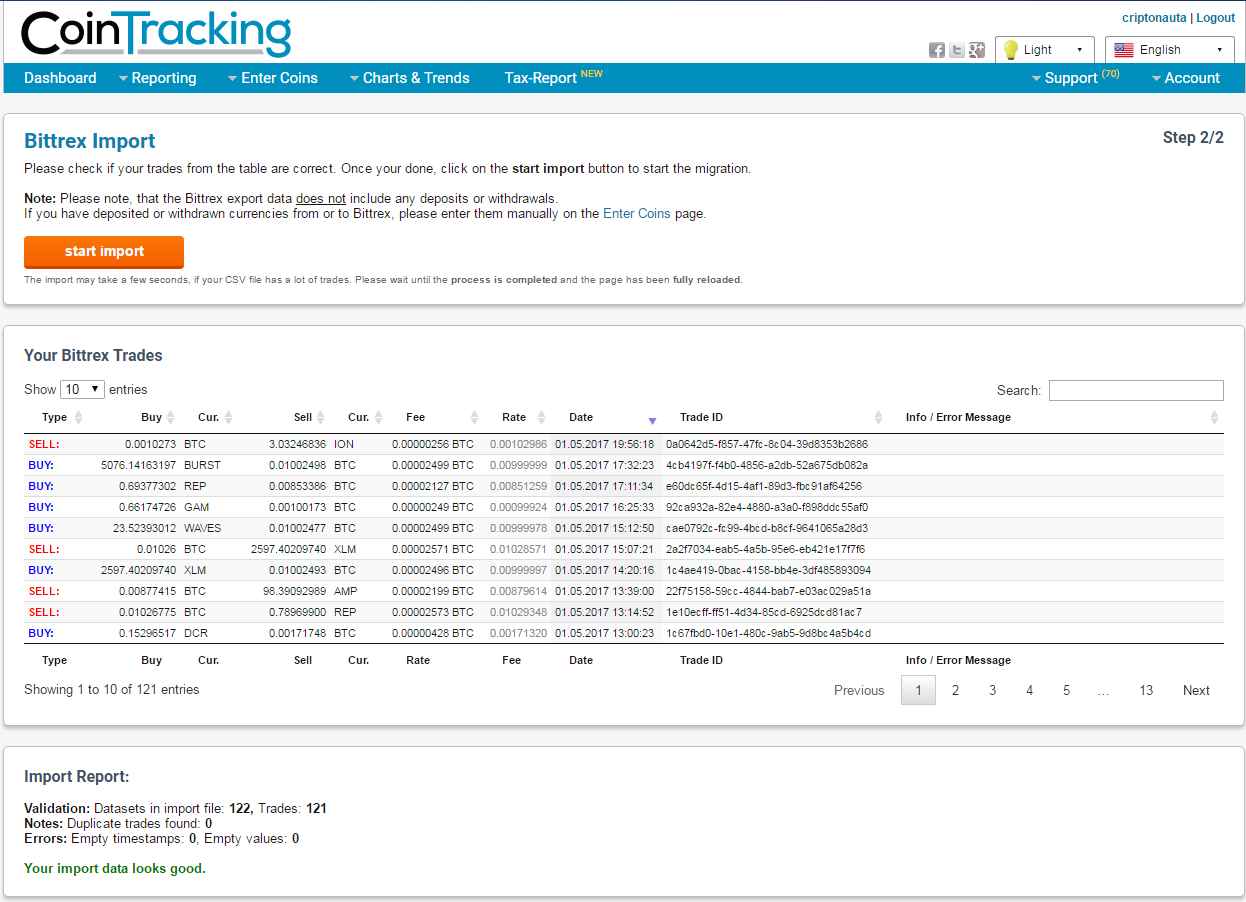The height and width of the screenshot is (902, 1246).
Task: Jump to page 4 of trades
Action: [x=1029, y=690]
